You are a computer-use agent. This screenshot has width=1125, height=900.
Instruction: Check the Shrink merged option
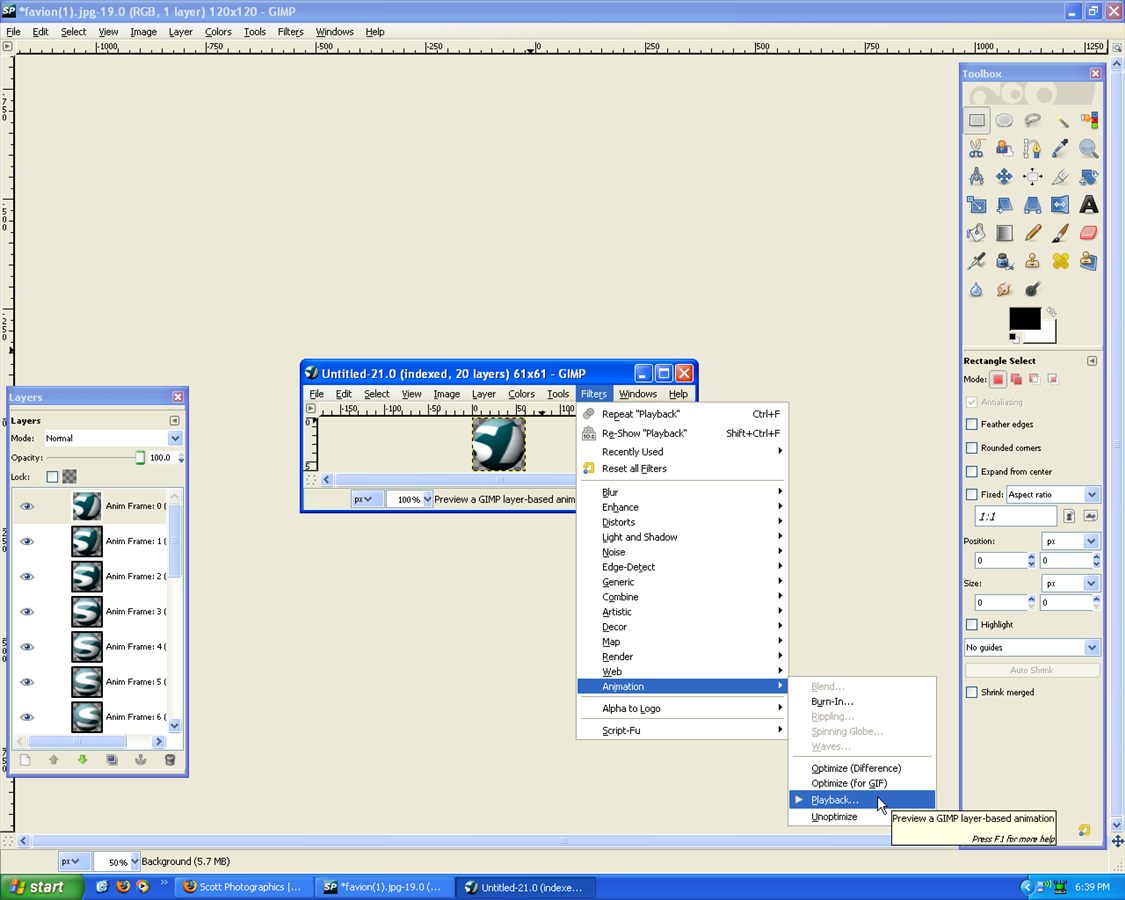(971, 692)
